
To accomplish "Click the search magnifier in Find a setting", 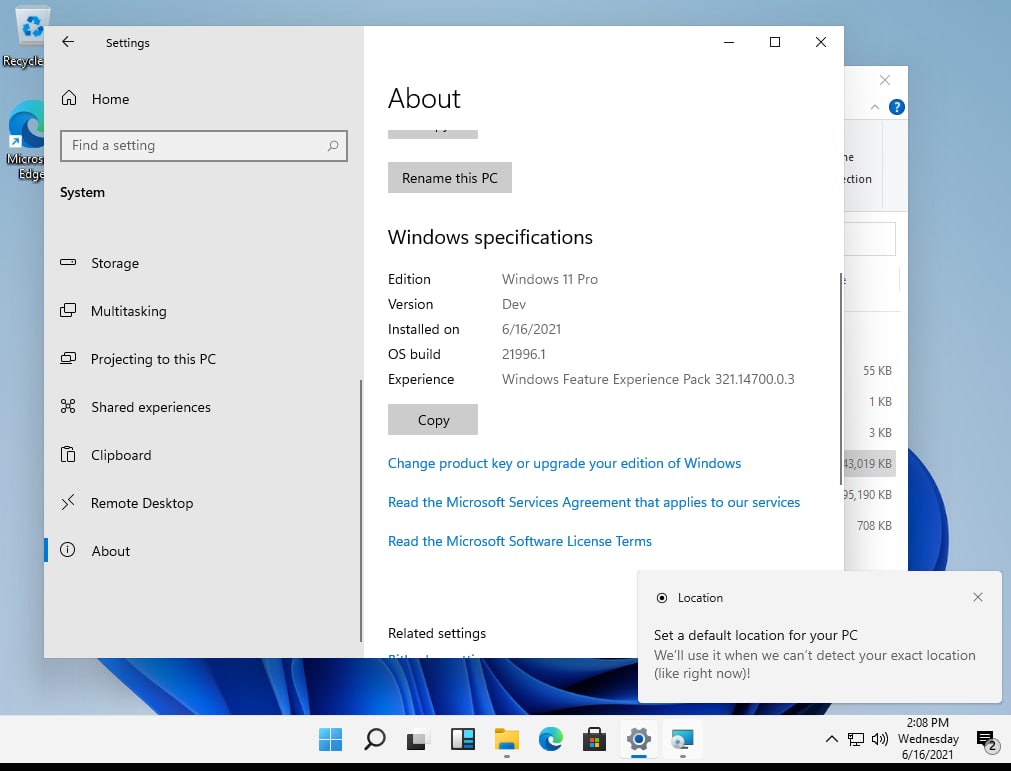I will pos(333,146).
